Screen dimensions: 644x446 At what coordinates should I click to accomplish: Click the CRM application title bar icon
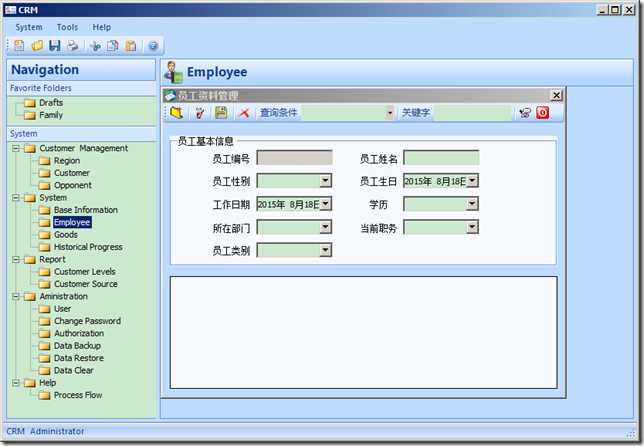pos(10,9)
